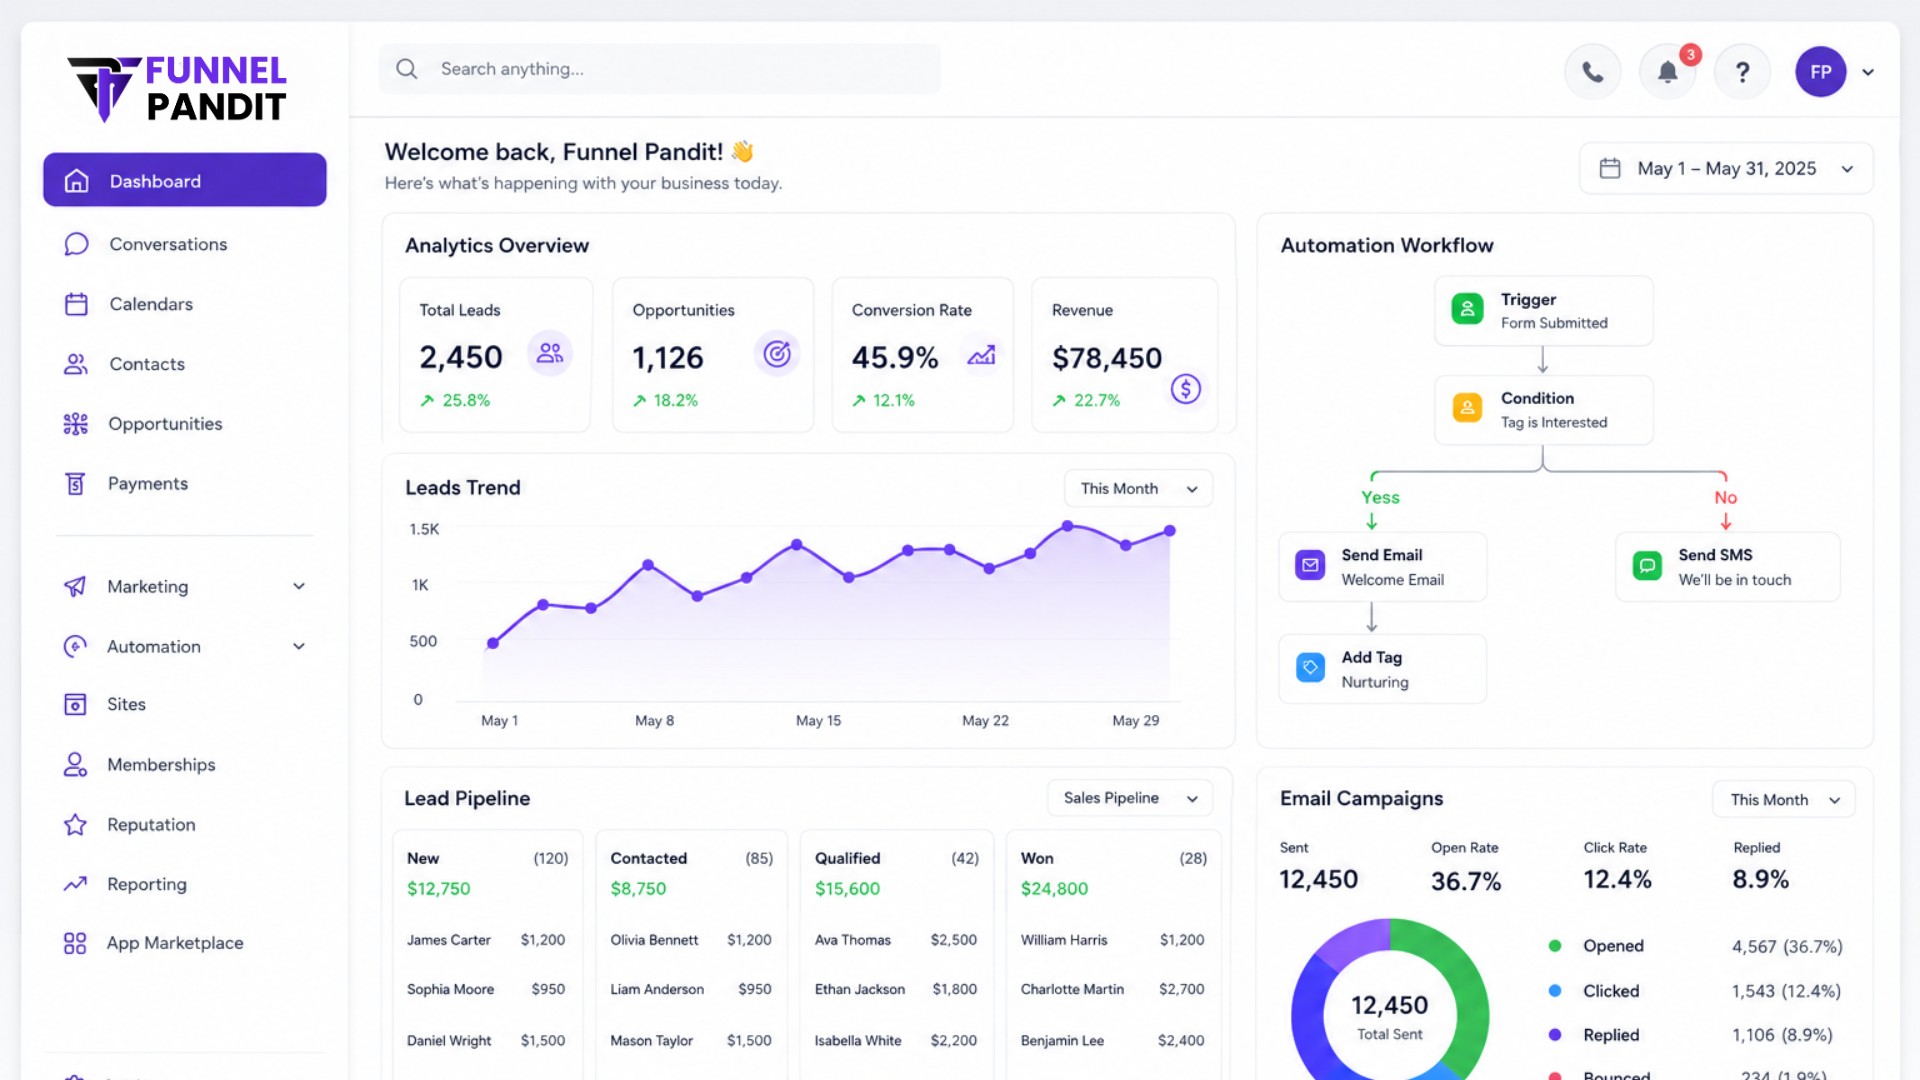The image size is (1920, 1080).
Task: Click the Add Tag blue icon
Action: click(x=1310, y=667)
